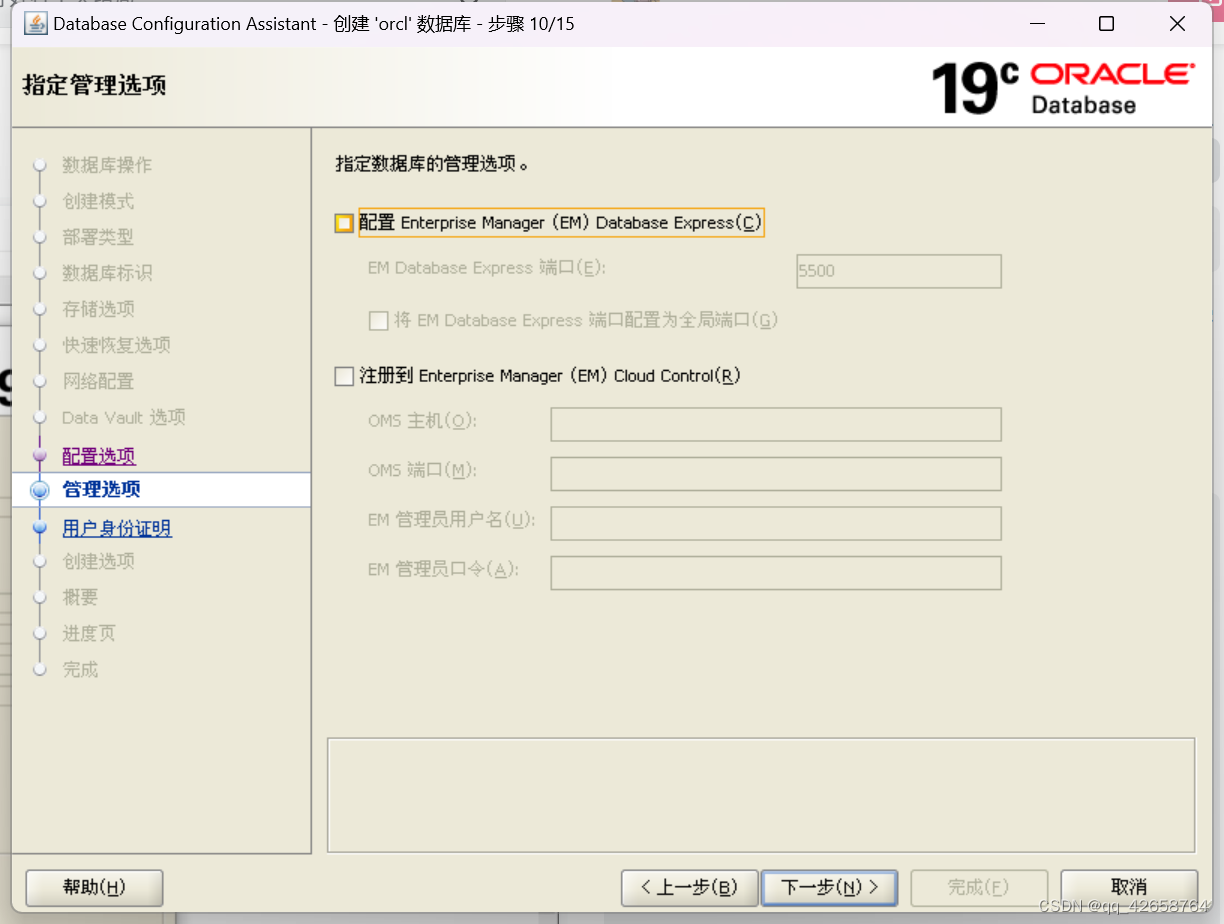
Task: Select 创建选项 step in sidebar
Action: 98,561
